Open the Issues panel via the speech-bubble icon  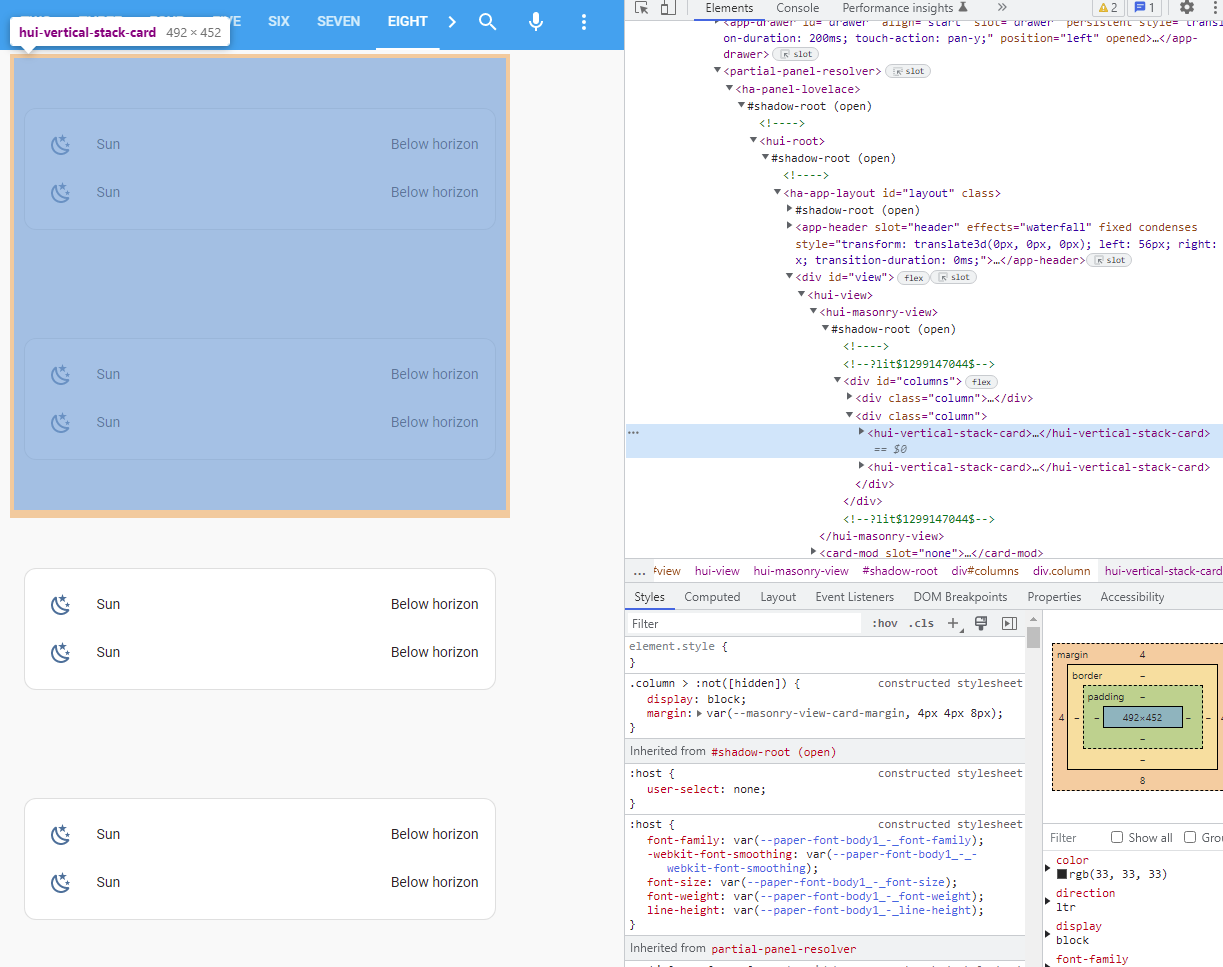1143,7
